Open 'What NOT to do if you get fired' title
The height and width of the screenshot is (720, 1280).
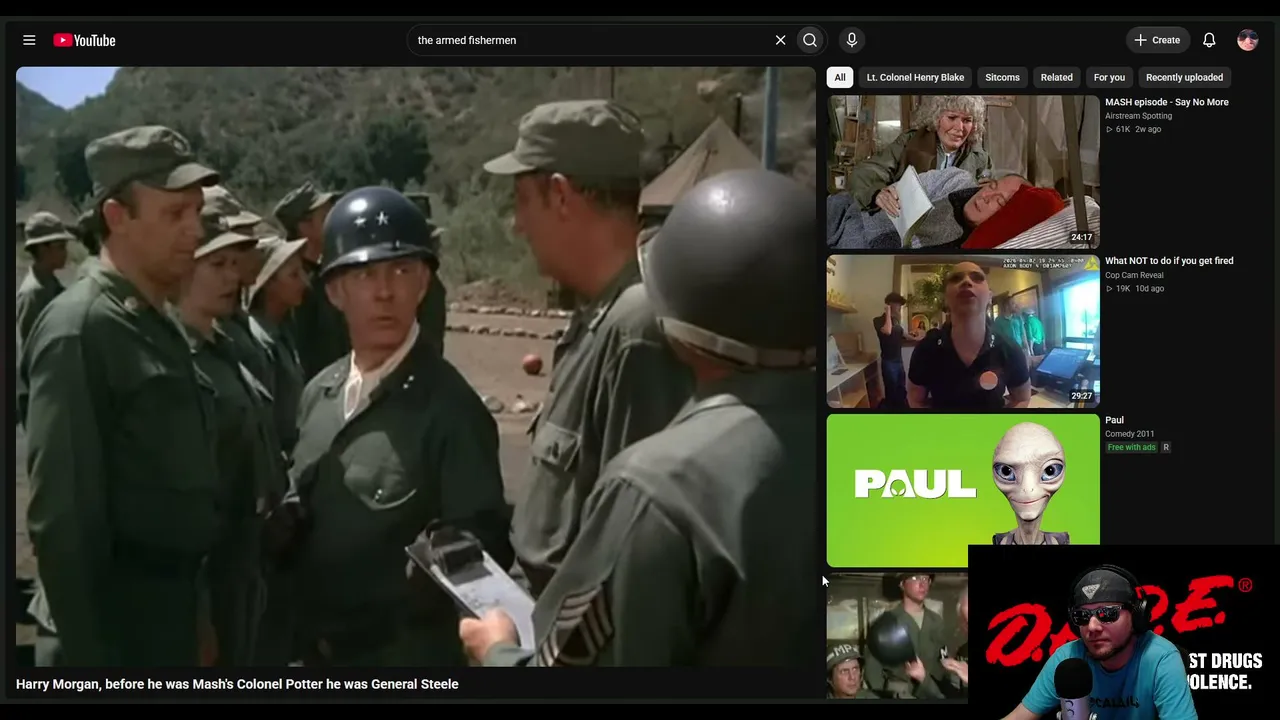click(x=1169, y=261)
